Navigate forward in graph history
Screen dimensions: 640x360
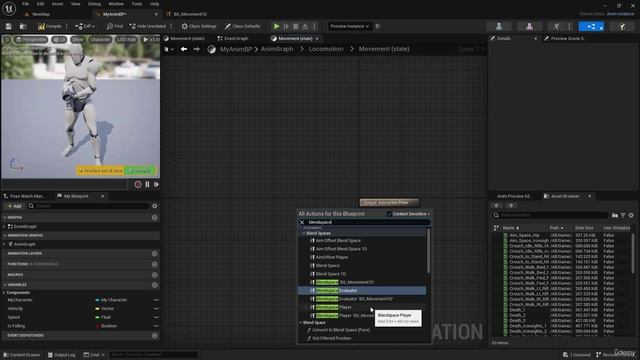(196, 49)
